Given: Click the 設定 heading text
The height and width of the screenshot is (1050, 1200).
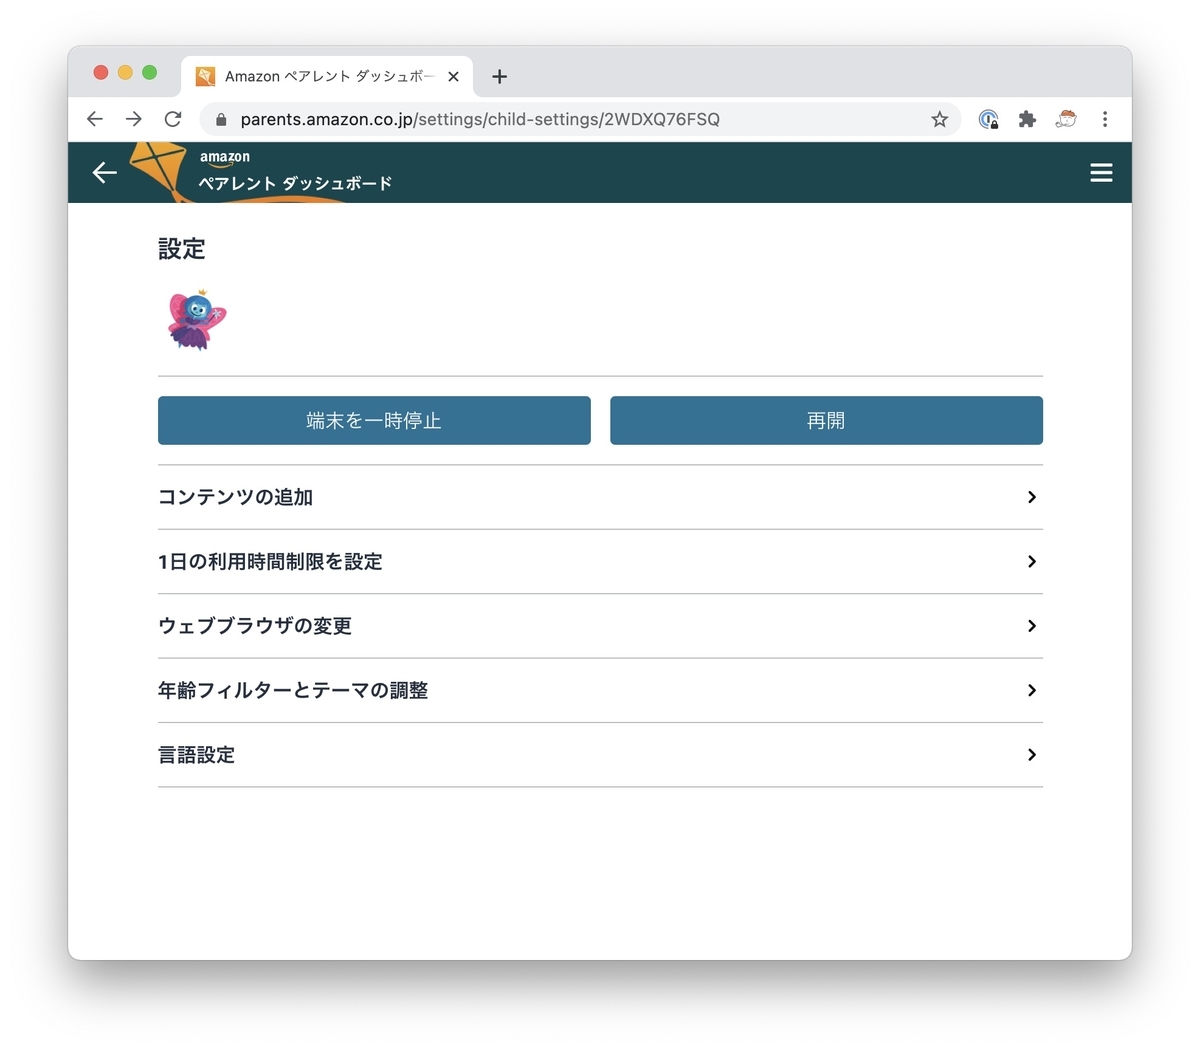Looking at the screenshot, I should coord(182,249).
